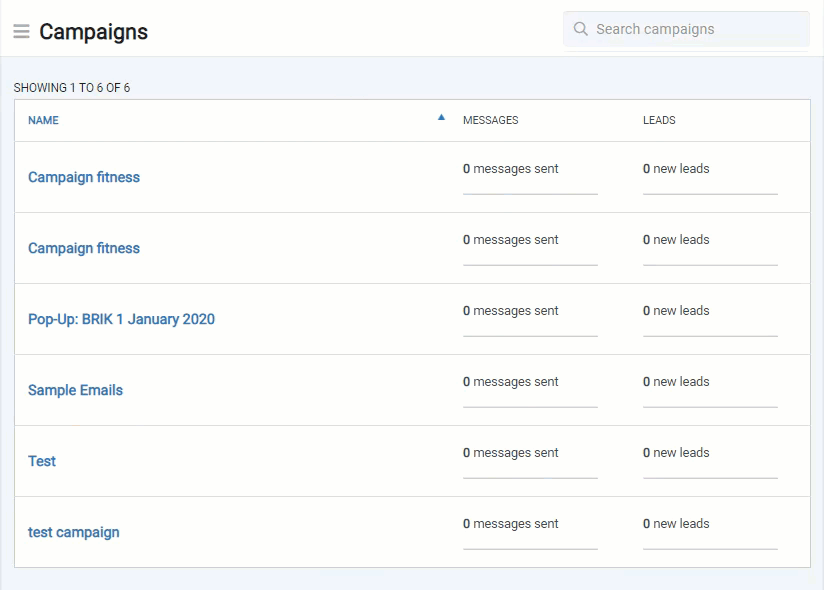Click the search magnifier icon
This screenshot has height=590, width=824.
[580, 29]
